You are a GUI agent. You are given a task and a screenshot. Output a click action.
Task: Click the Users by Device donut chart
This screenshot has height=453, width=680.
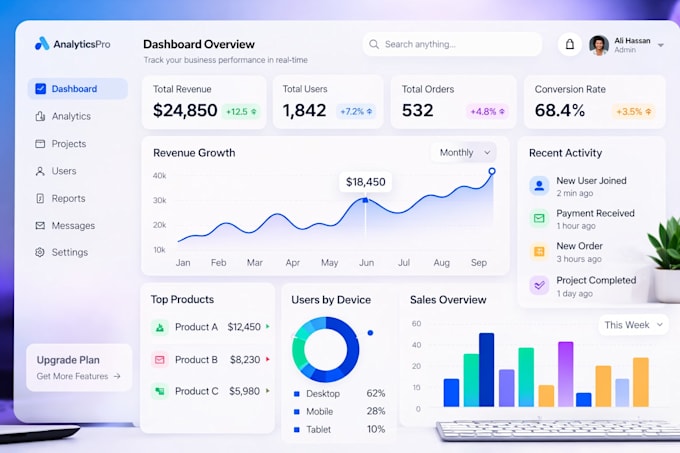(326, 349)
